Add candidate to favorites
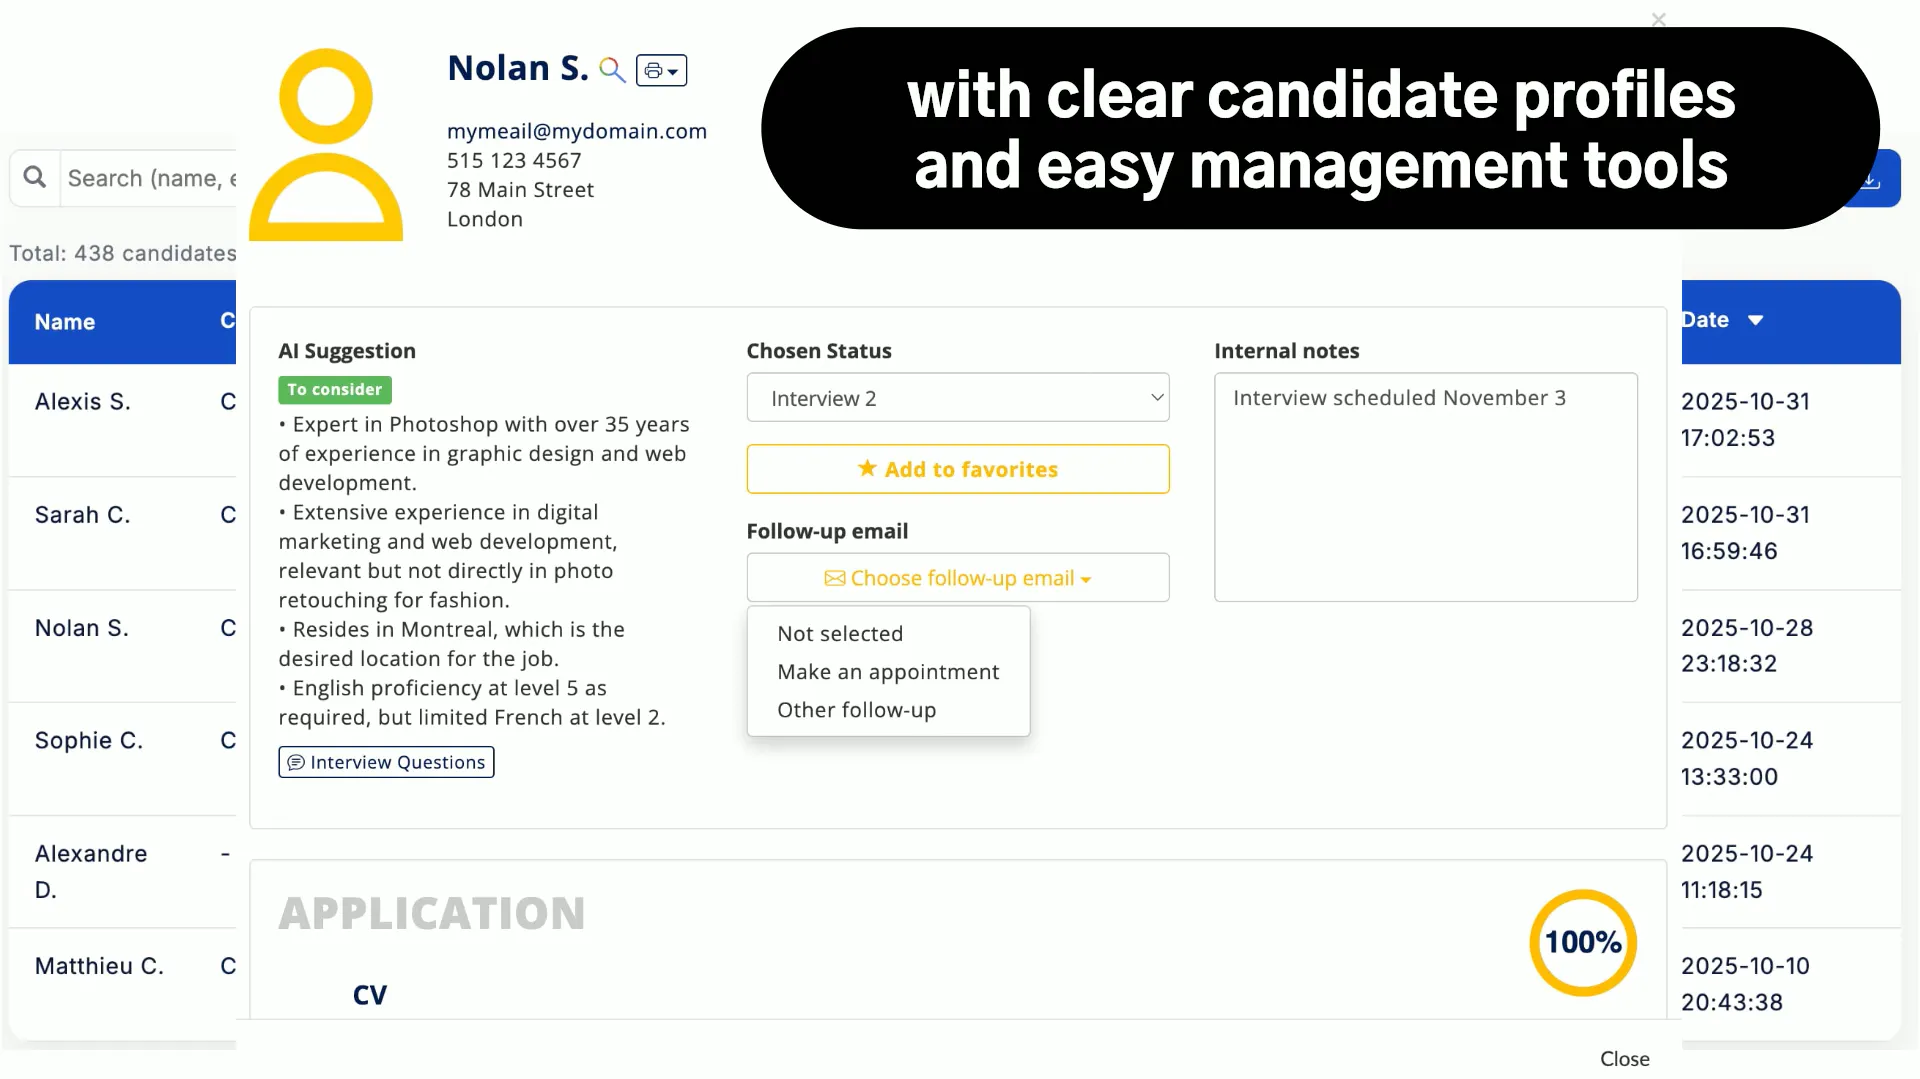 957,469
